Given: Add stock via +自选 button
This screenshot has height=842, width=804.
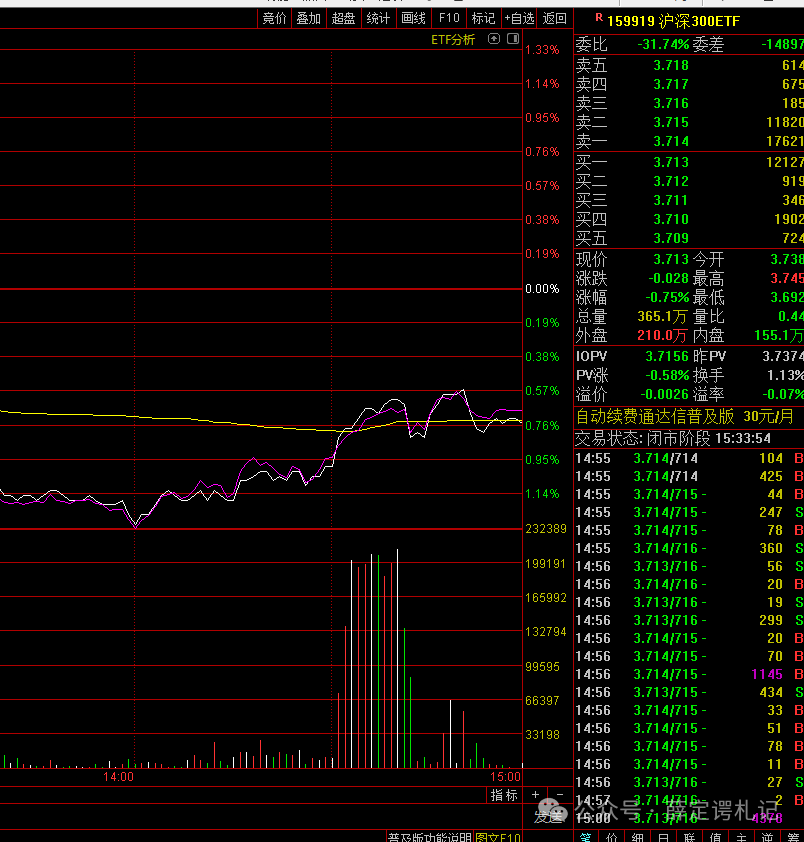Looking at the screenshot, I should pos(519,19).
